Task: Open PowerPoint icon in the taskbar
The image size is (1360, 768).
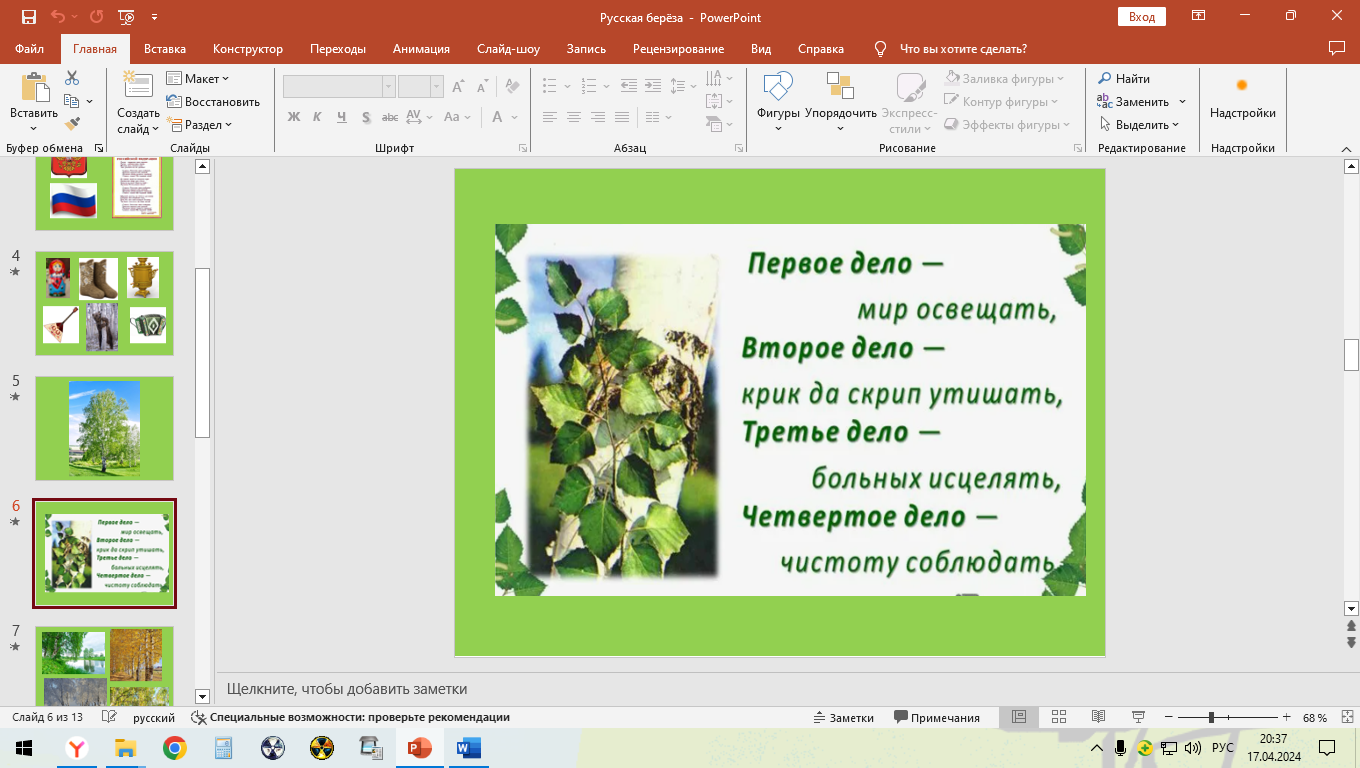Action: (x=419, y=748)
